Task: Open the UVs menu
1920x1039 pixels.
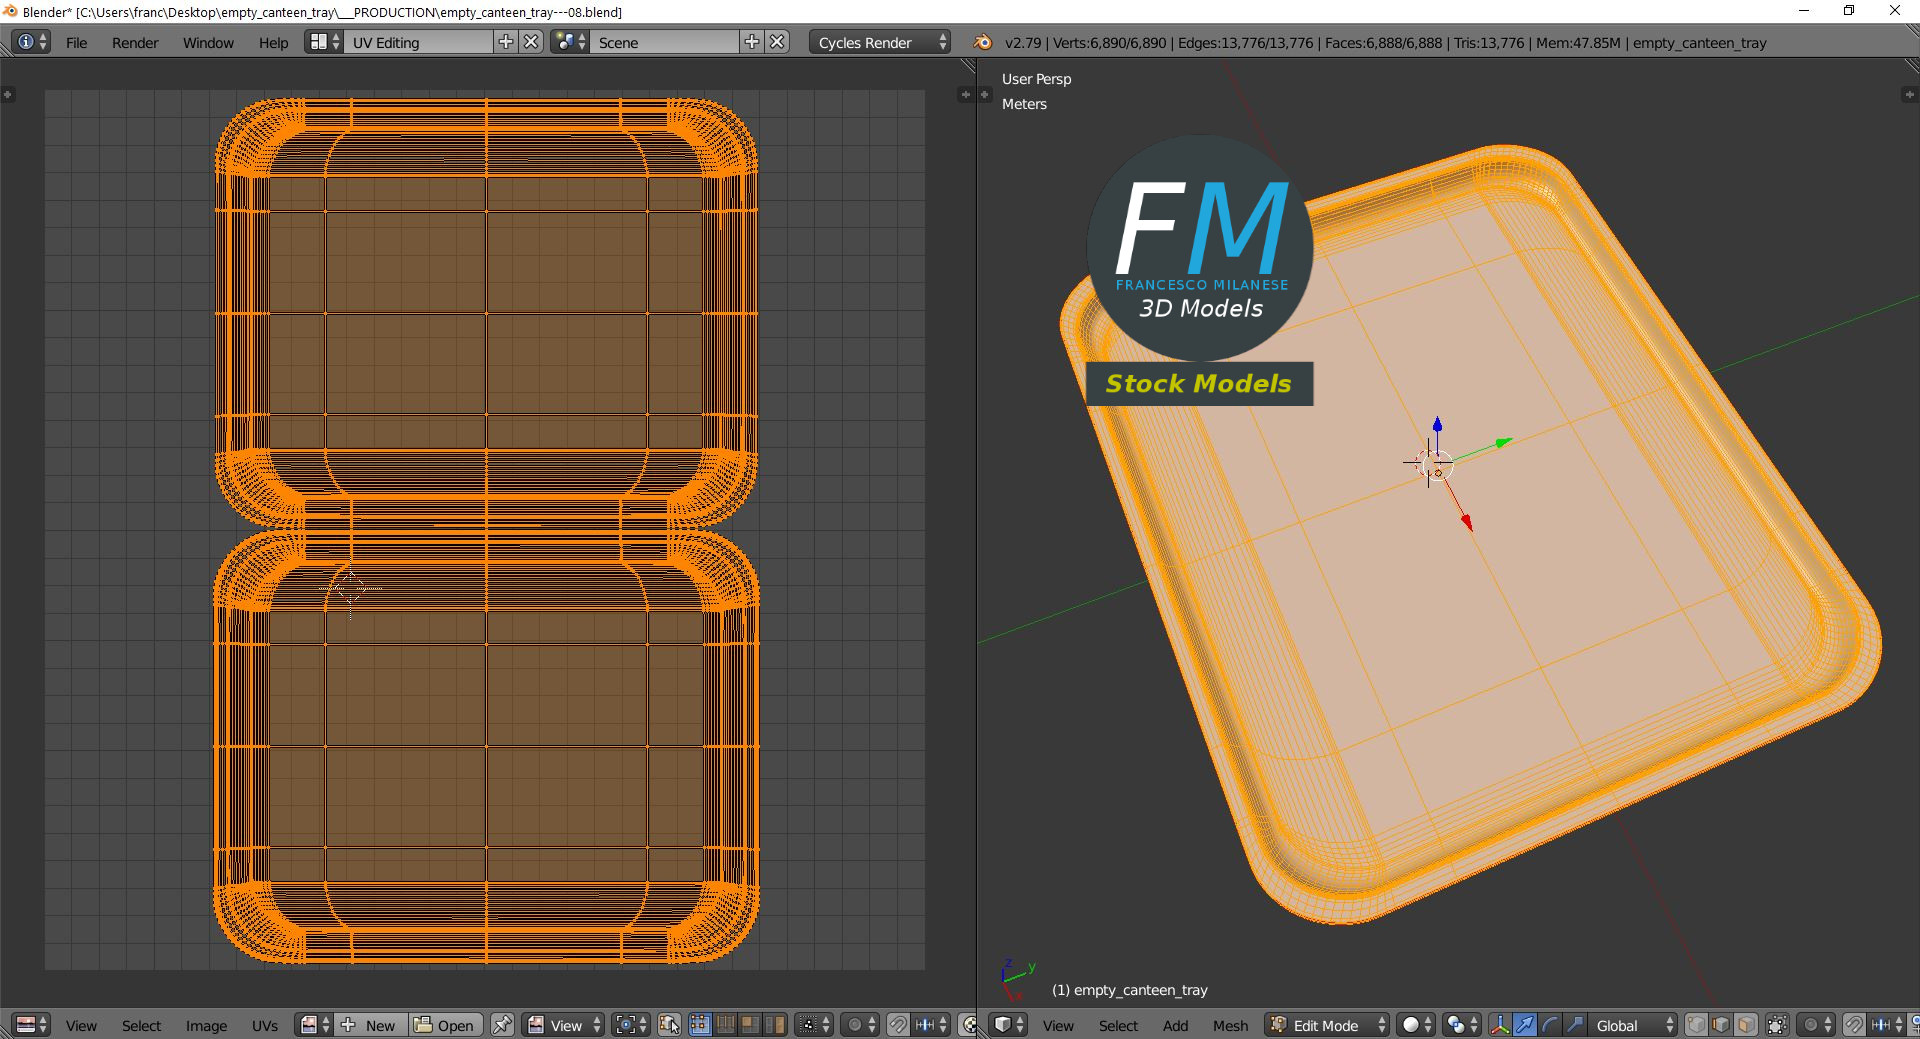Action: click(x=264, y=1025)
